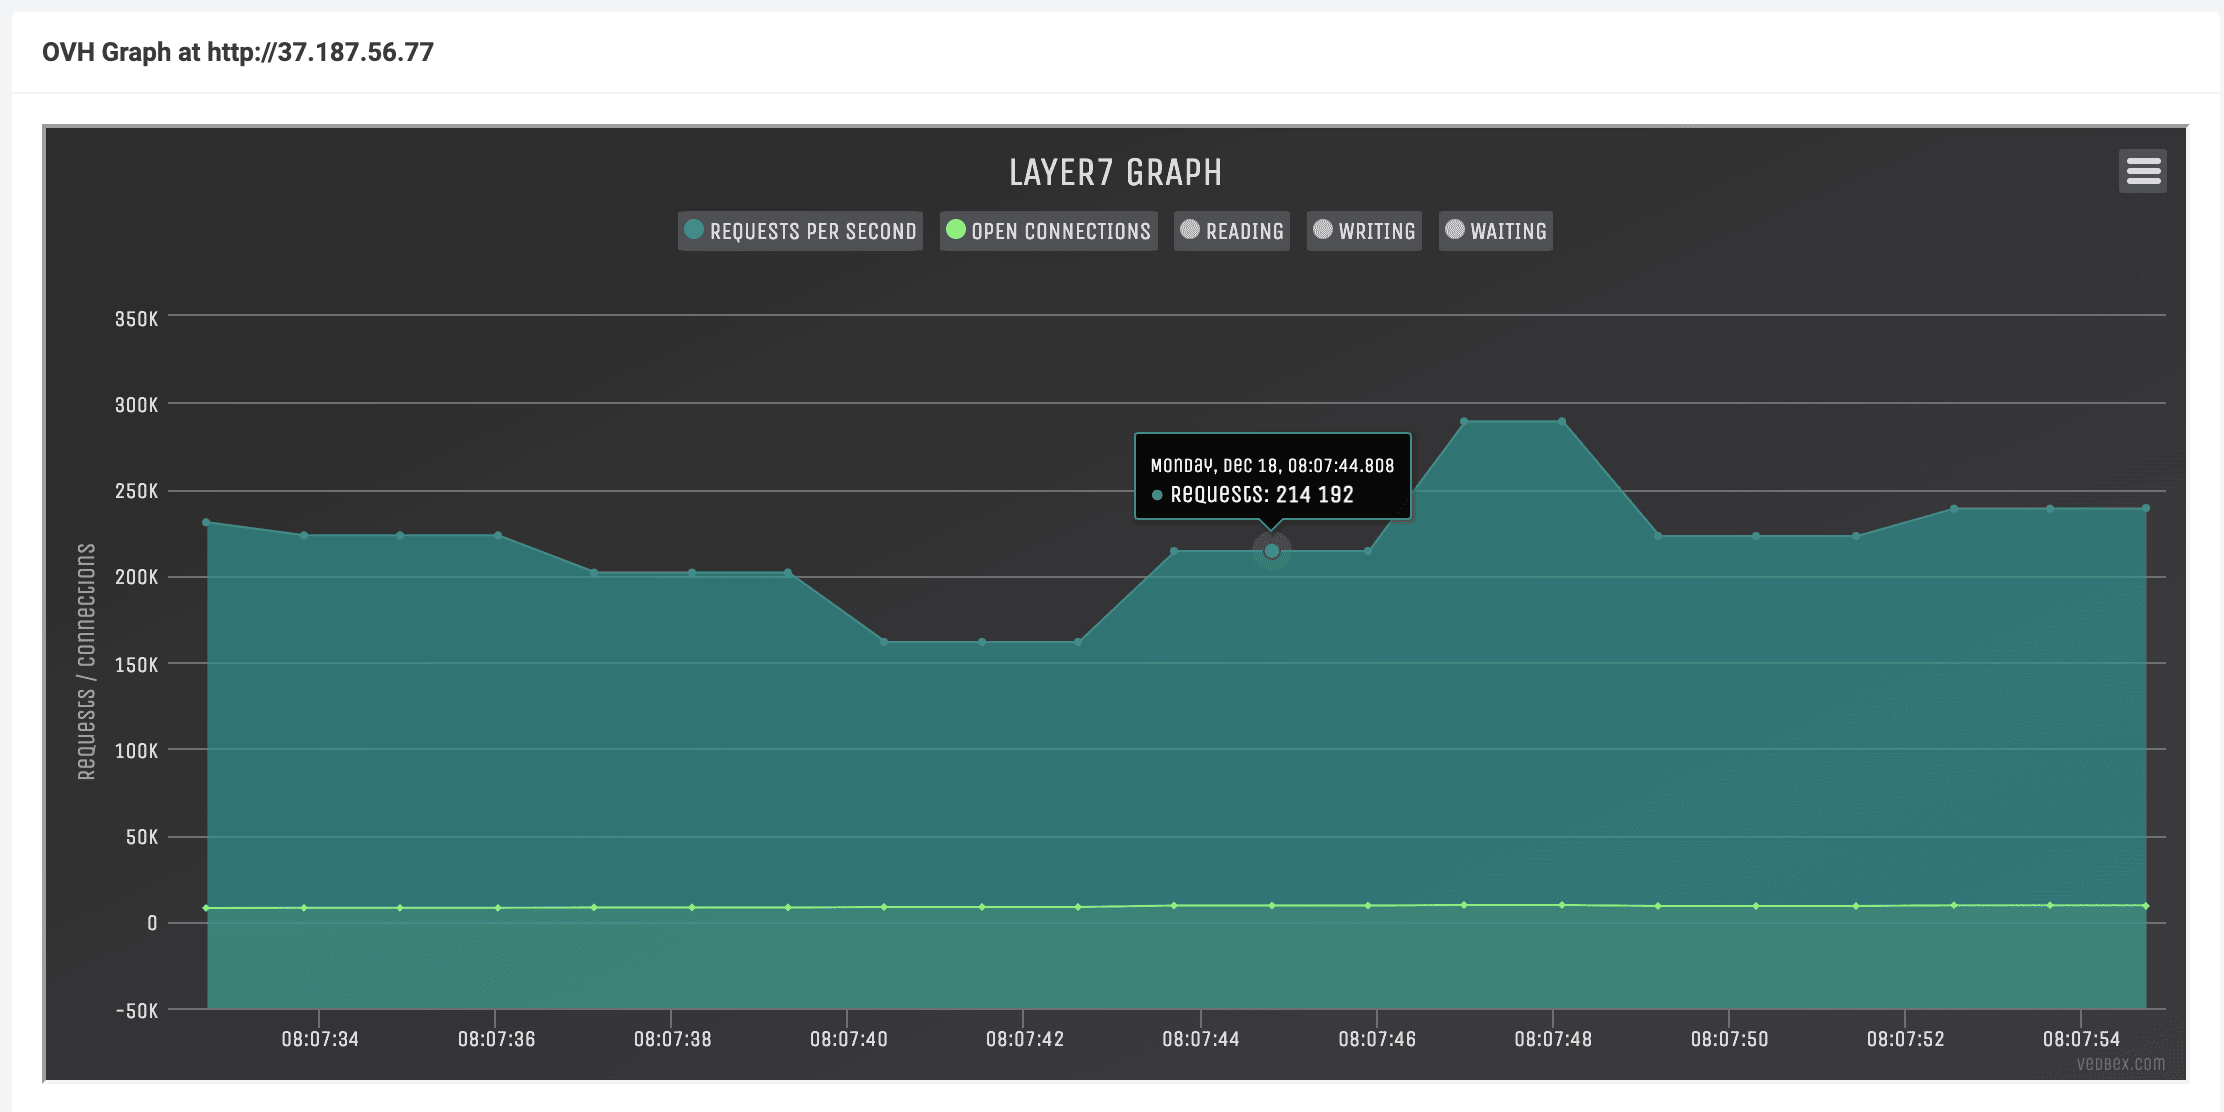The image size is (2224, 1112).
Task: Enable the Waiting series legend item
Action: (1508, 232)
